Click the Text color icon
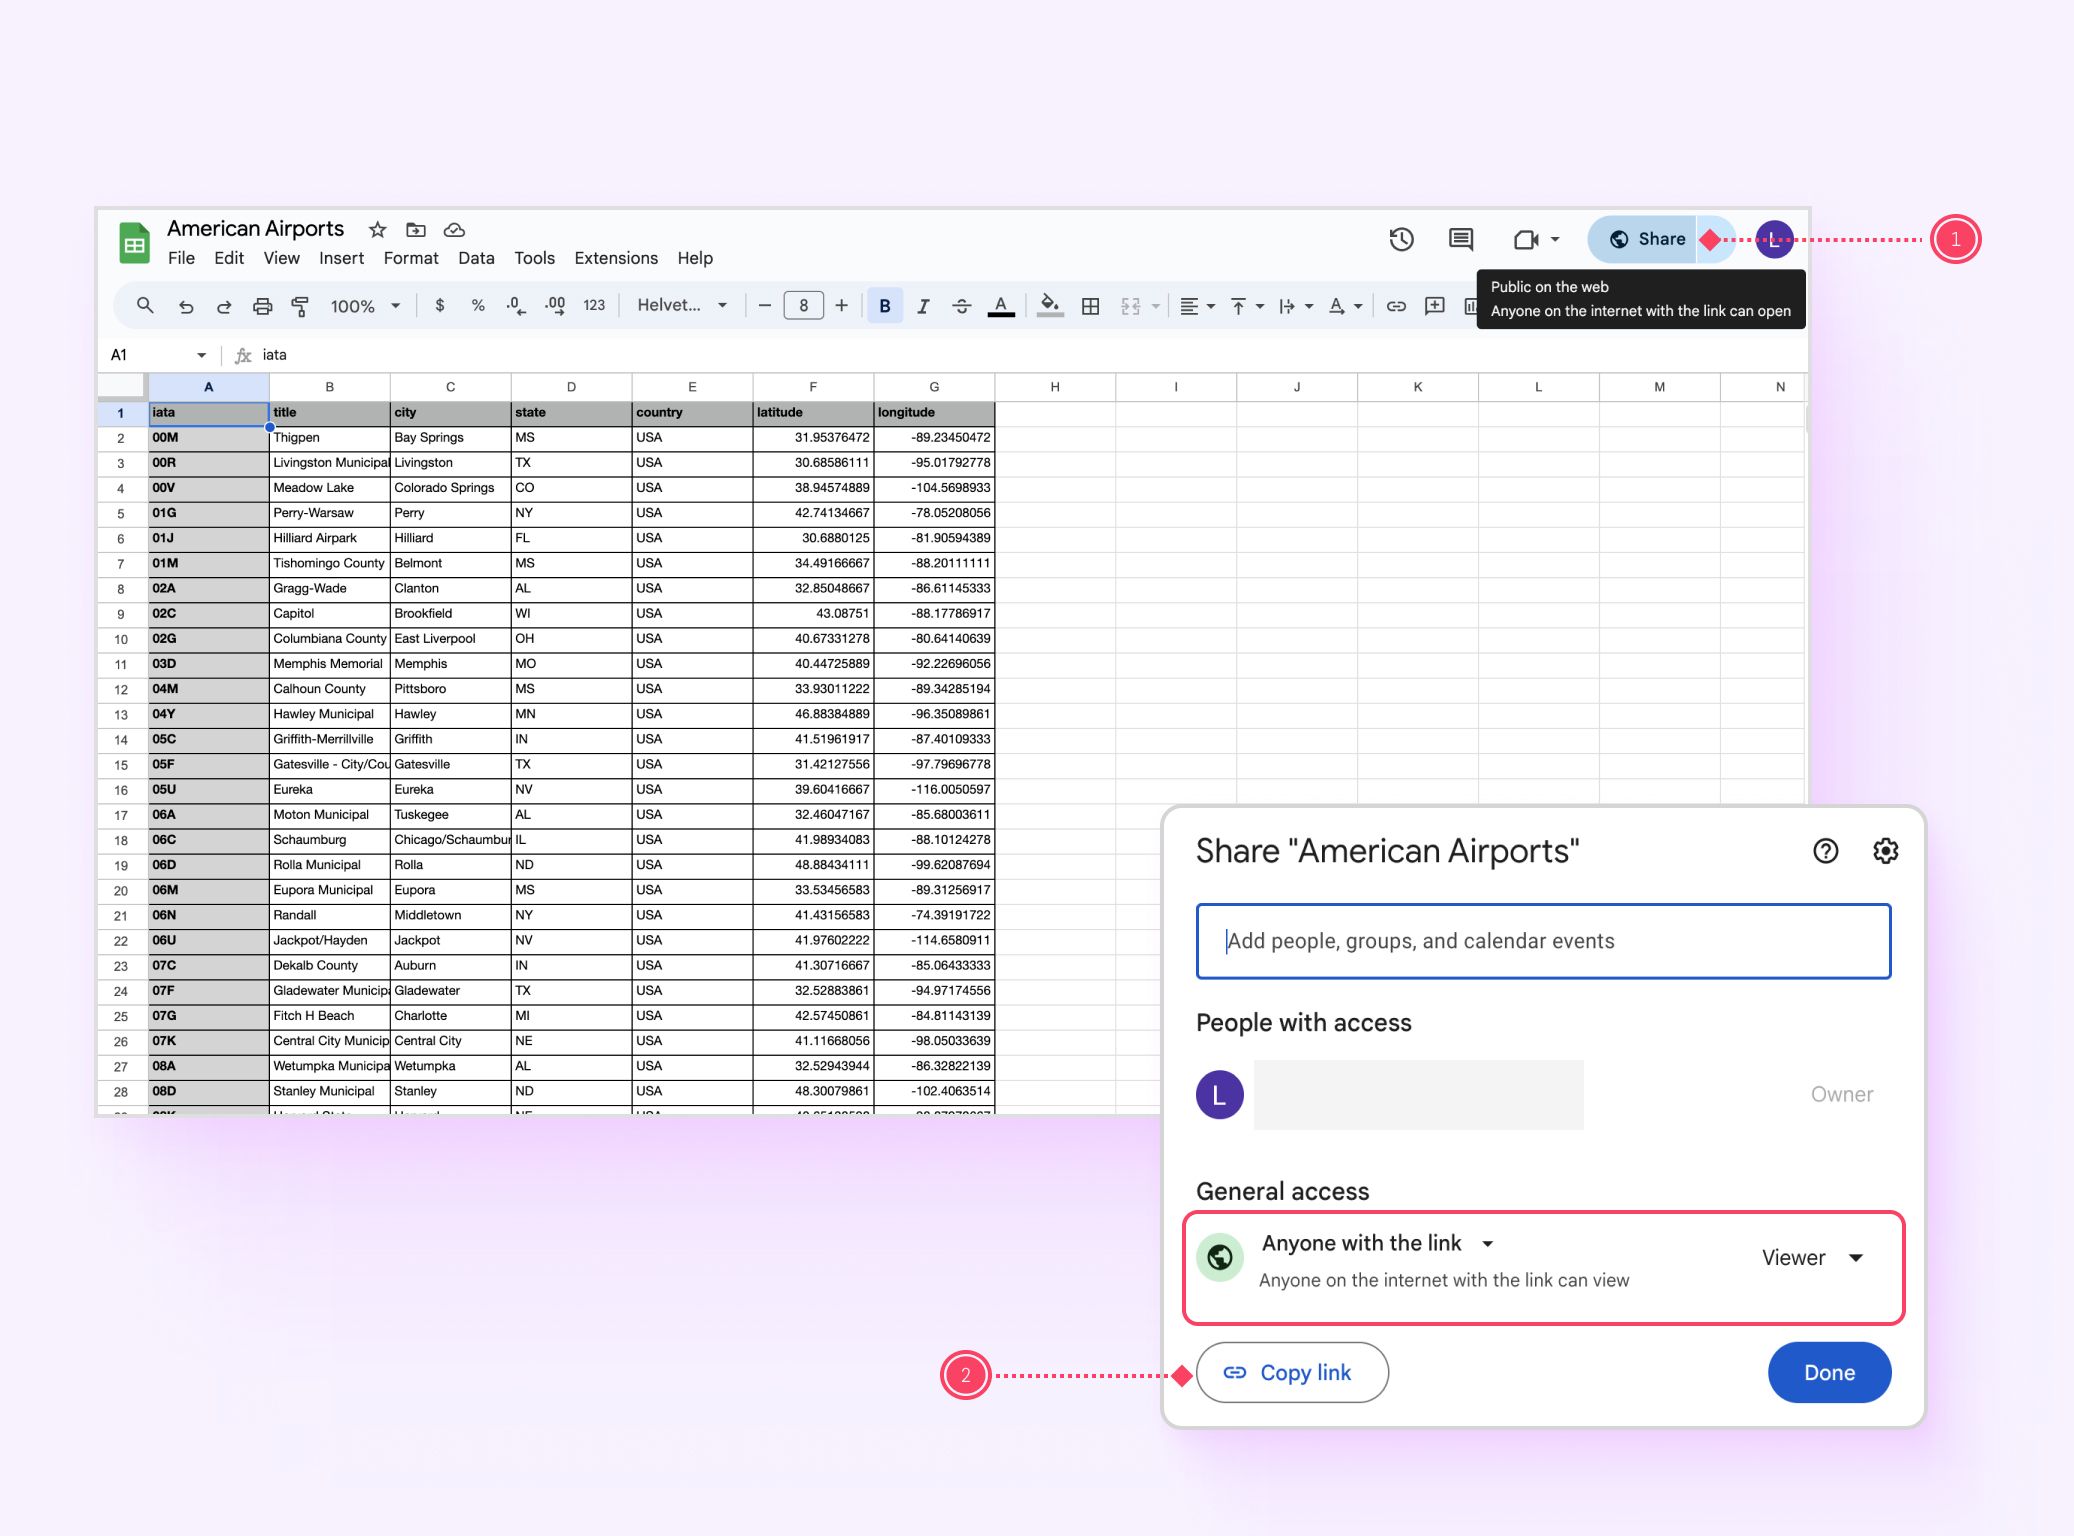 (1002, 308)
